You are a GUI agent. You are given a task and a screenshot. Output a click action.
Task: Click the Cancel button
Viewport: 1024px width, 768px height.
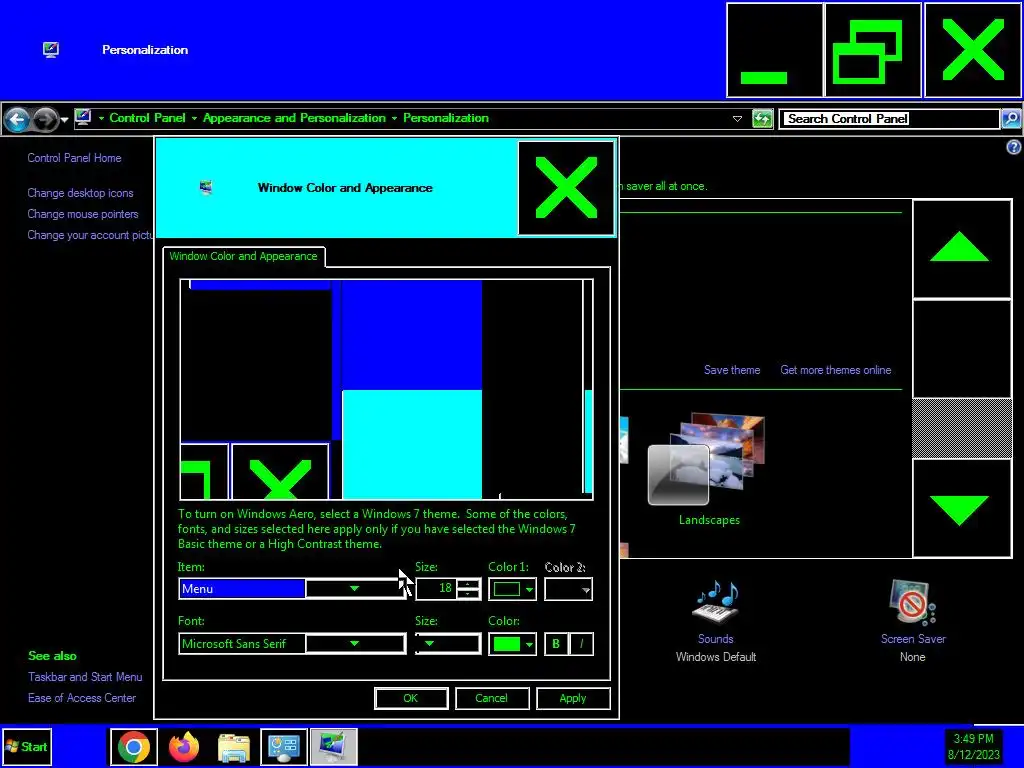click(x=491, y=698)
